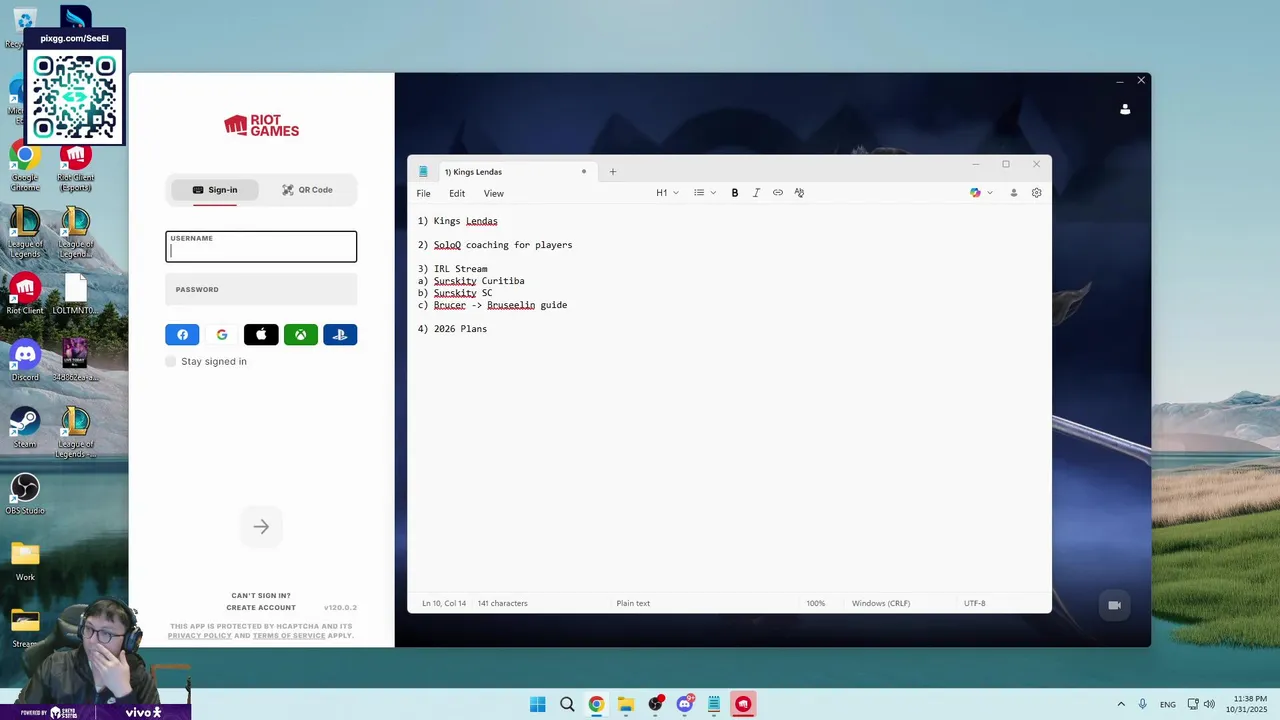
Task: Click 'Ln 10, Col 14' in status bar
Action: pyautogui.click(x=444, y=603)
